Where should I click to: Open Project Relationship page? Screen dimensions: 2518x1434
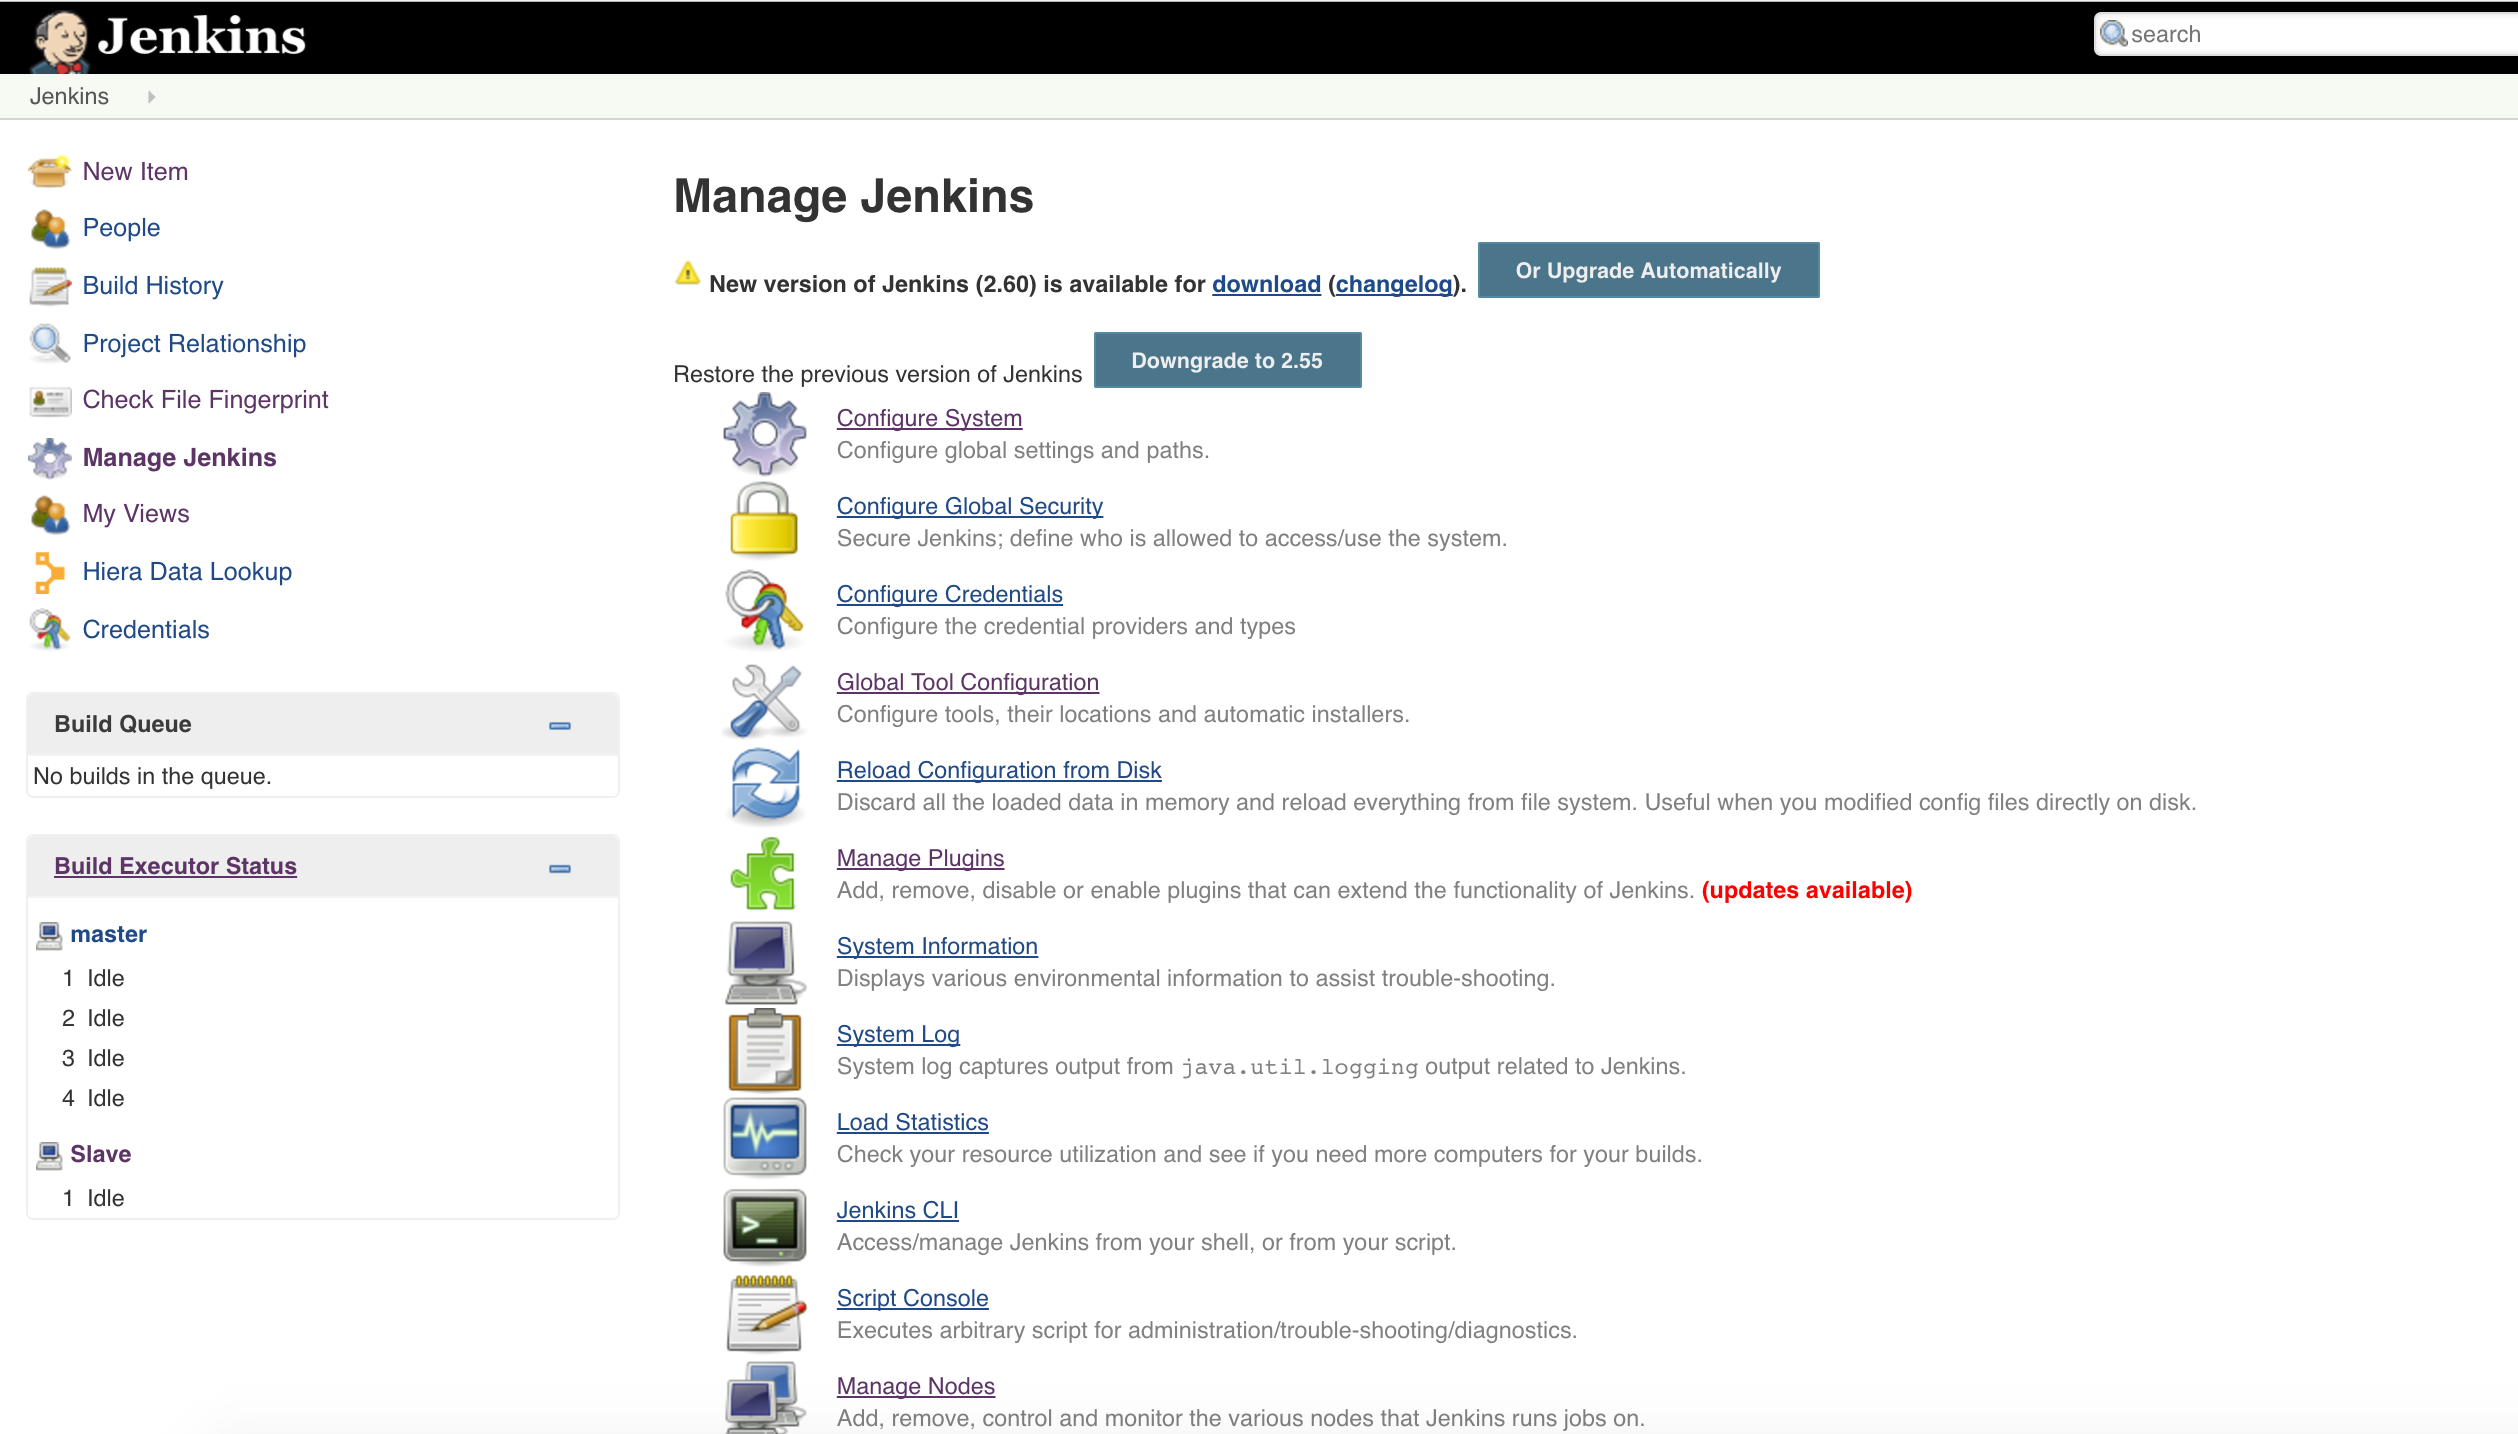click(194, 344)
